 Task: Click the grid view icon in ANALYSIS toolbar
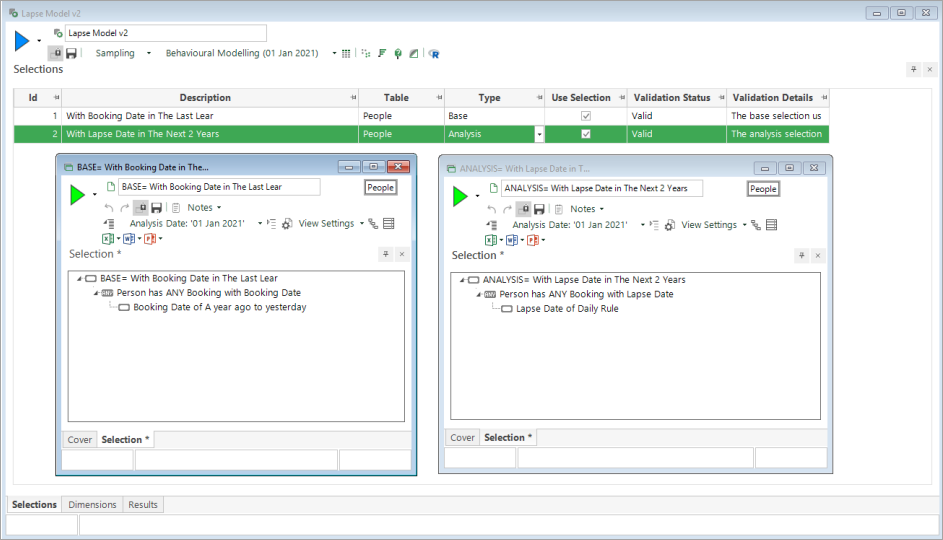772,225
